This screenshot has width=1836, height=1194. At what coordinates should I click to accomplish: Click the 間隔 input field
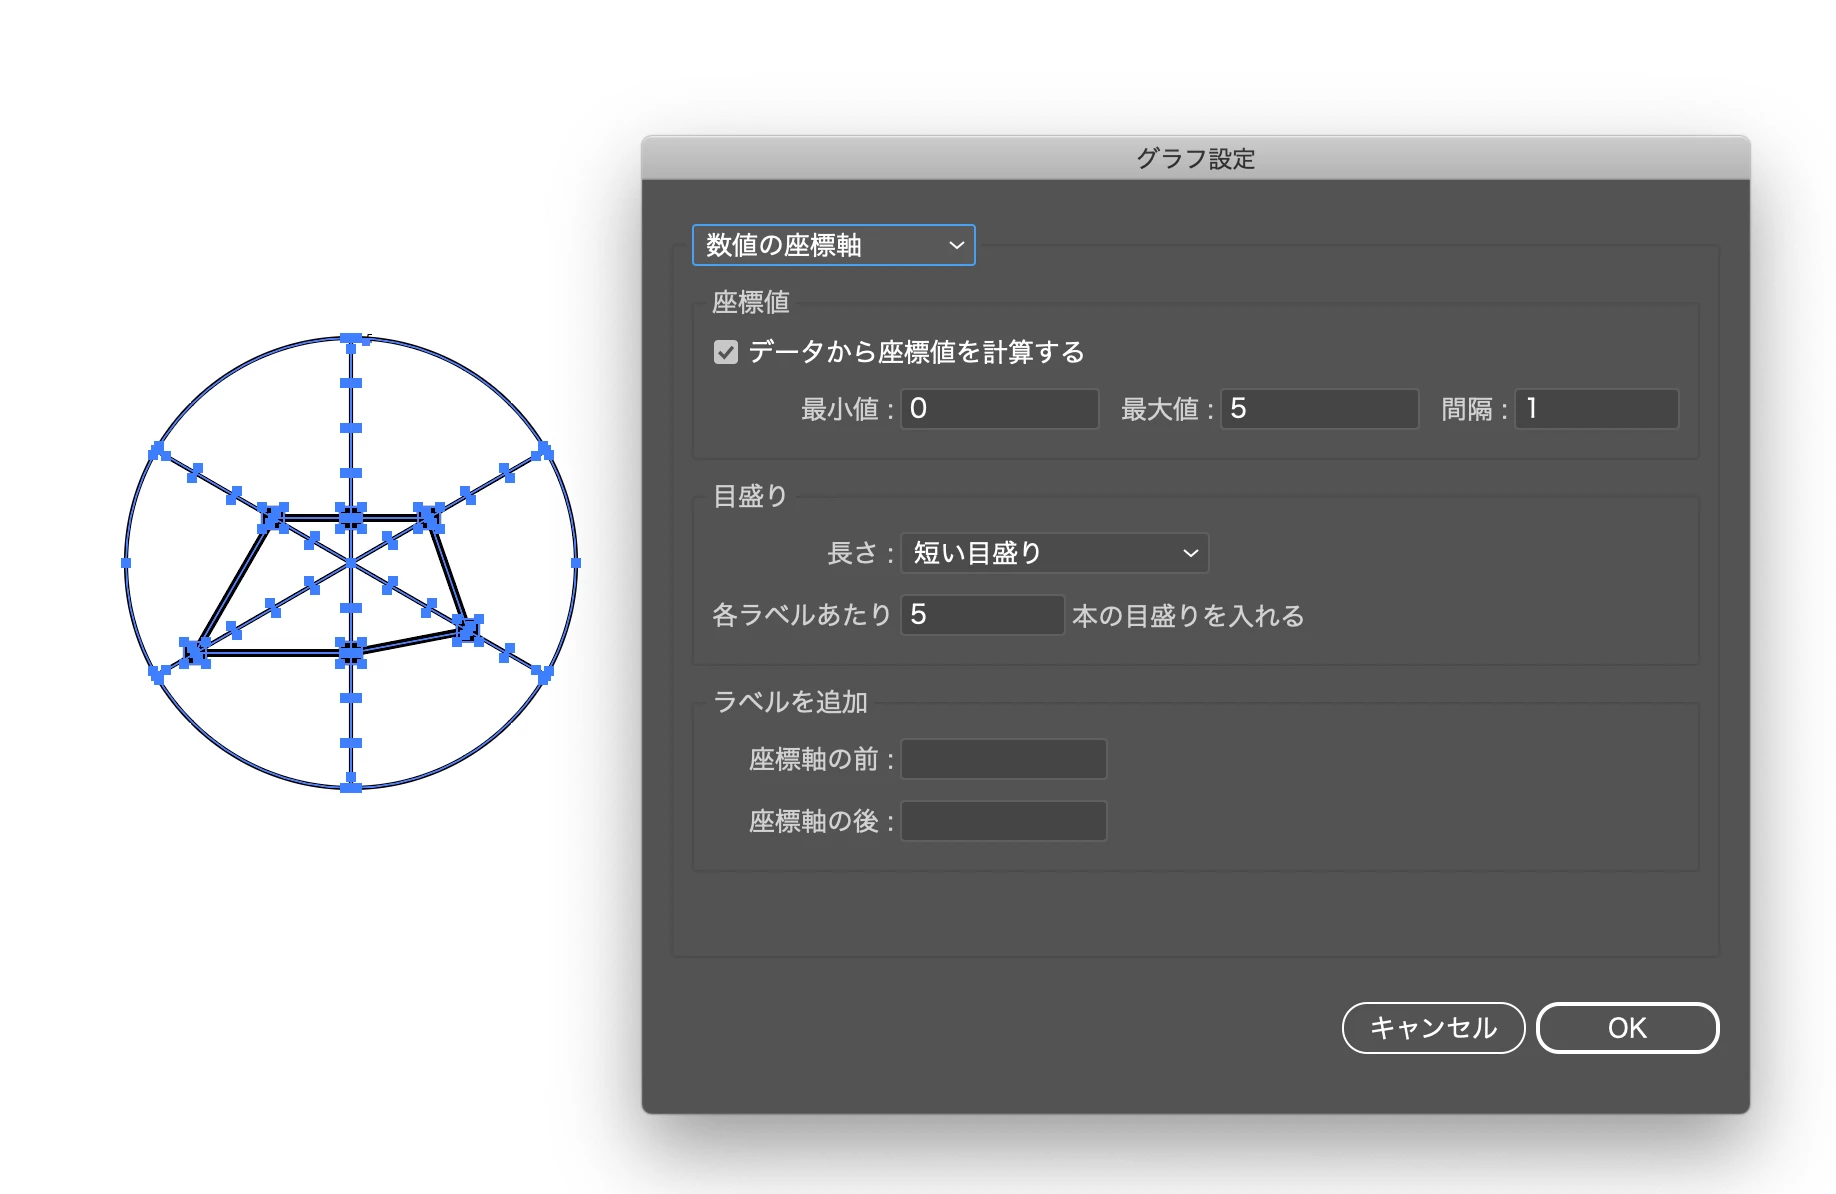coord(1597,409)
